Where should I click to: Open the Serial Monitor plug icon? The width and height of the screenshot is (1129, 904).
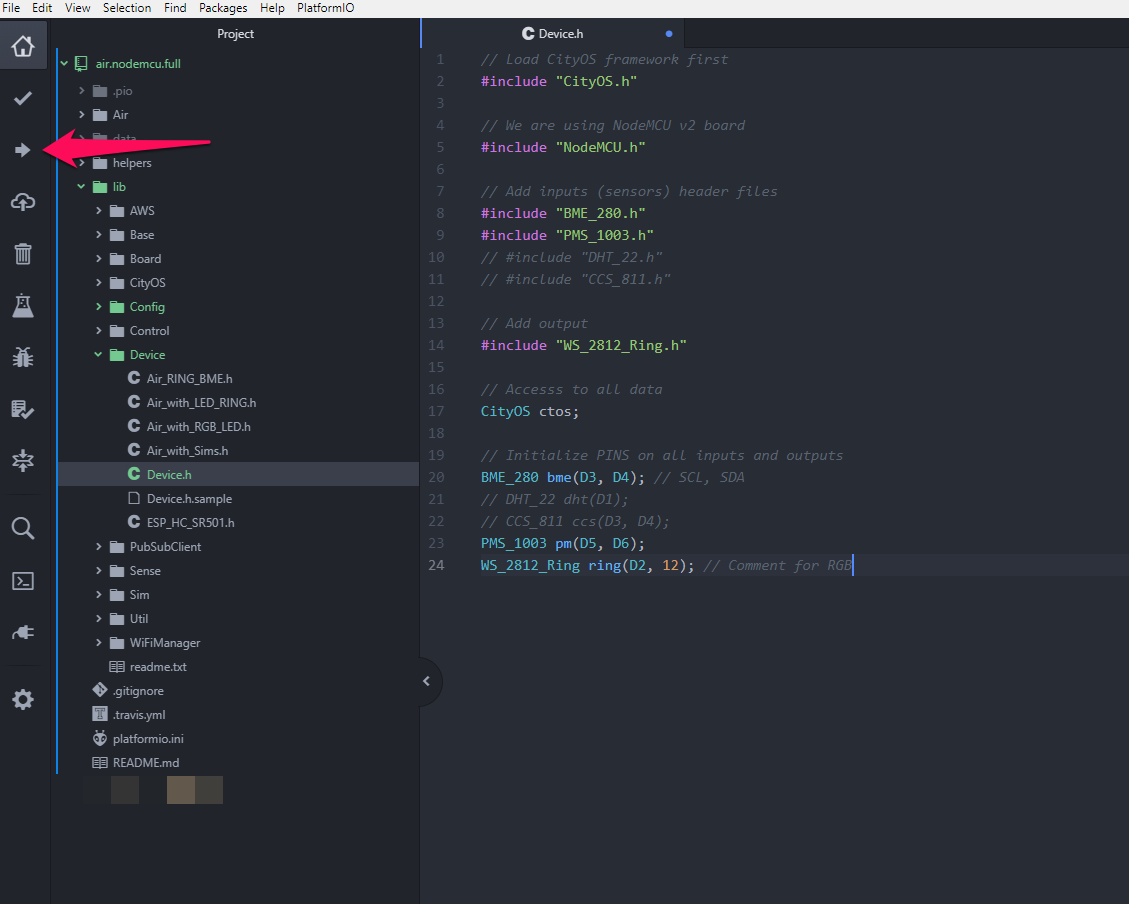click(23, 633)
